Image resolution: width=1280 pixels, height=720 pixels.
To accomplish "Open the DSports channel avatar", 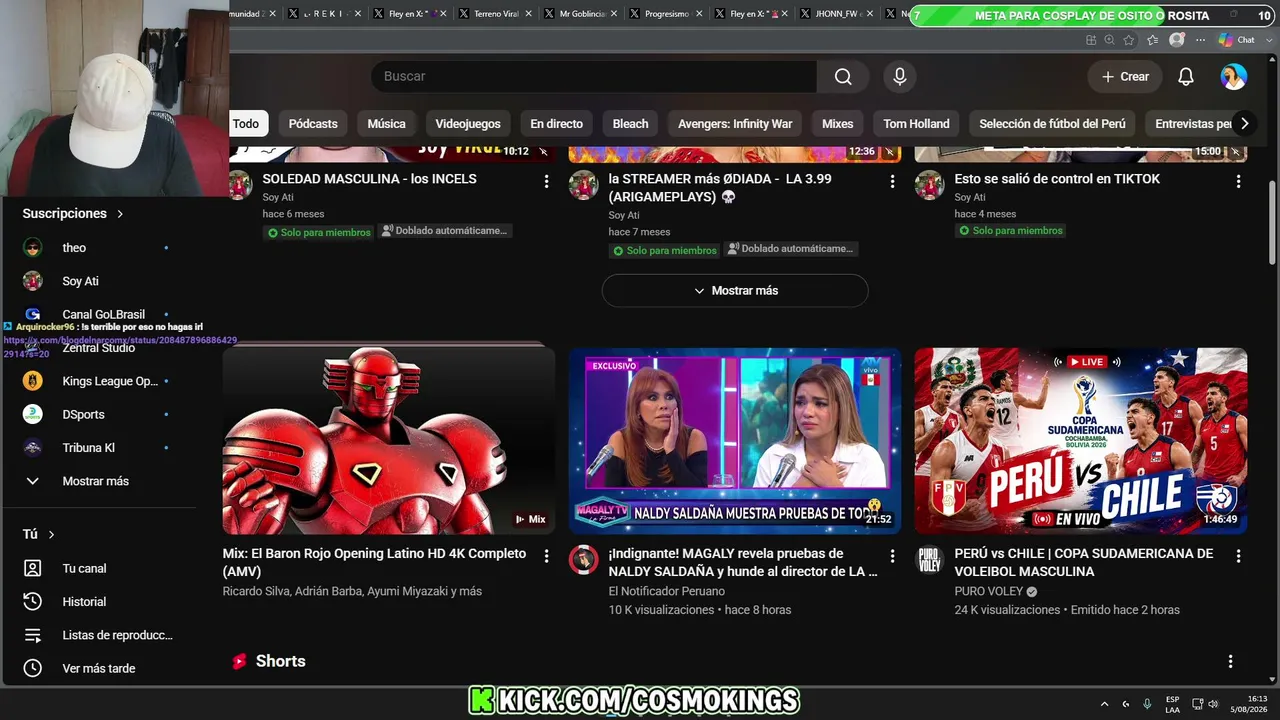I will click(x=33, y=414).
